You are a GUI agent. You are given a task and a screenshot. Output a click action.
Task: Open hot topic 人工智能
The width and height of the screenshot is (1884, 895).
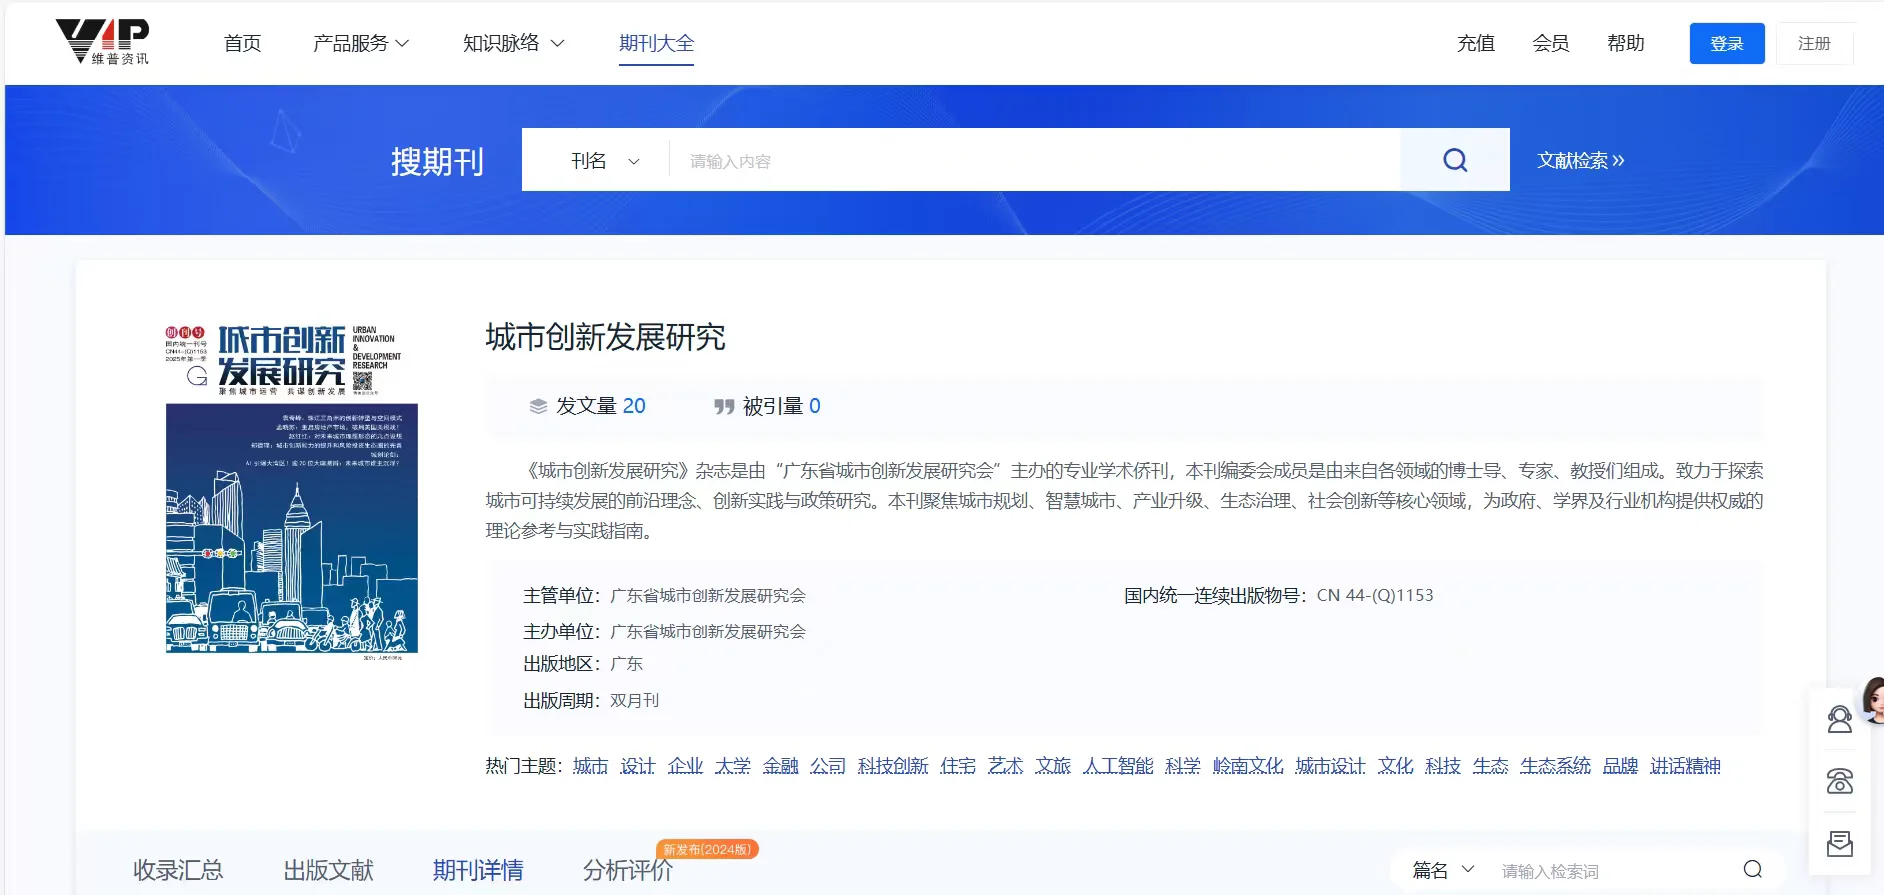[x=1118, y=766]
